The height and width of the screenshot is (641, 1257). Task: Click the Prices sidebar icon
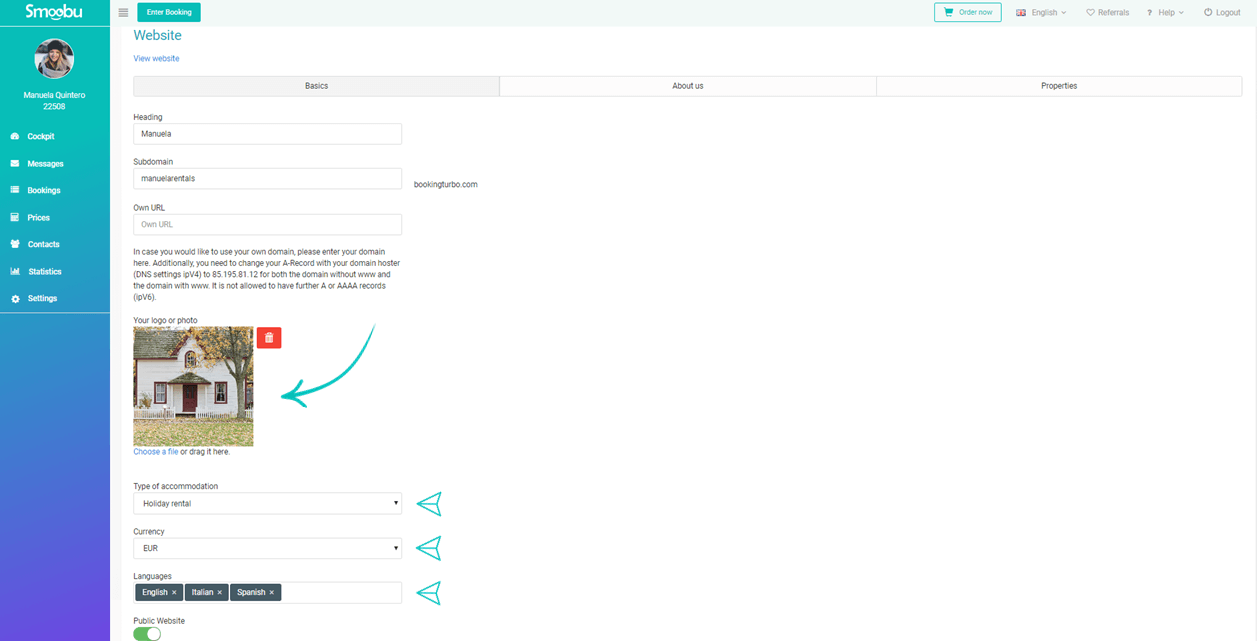coord(15,217)
